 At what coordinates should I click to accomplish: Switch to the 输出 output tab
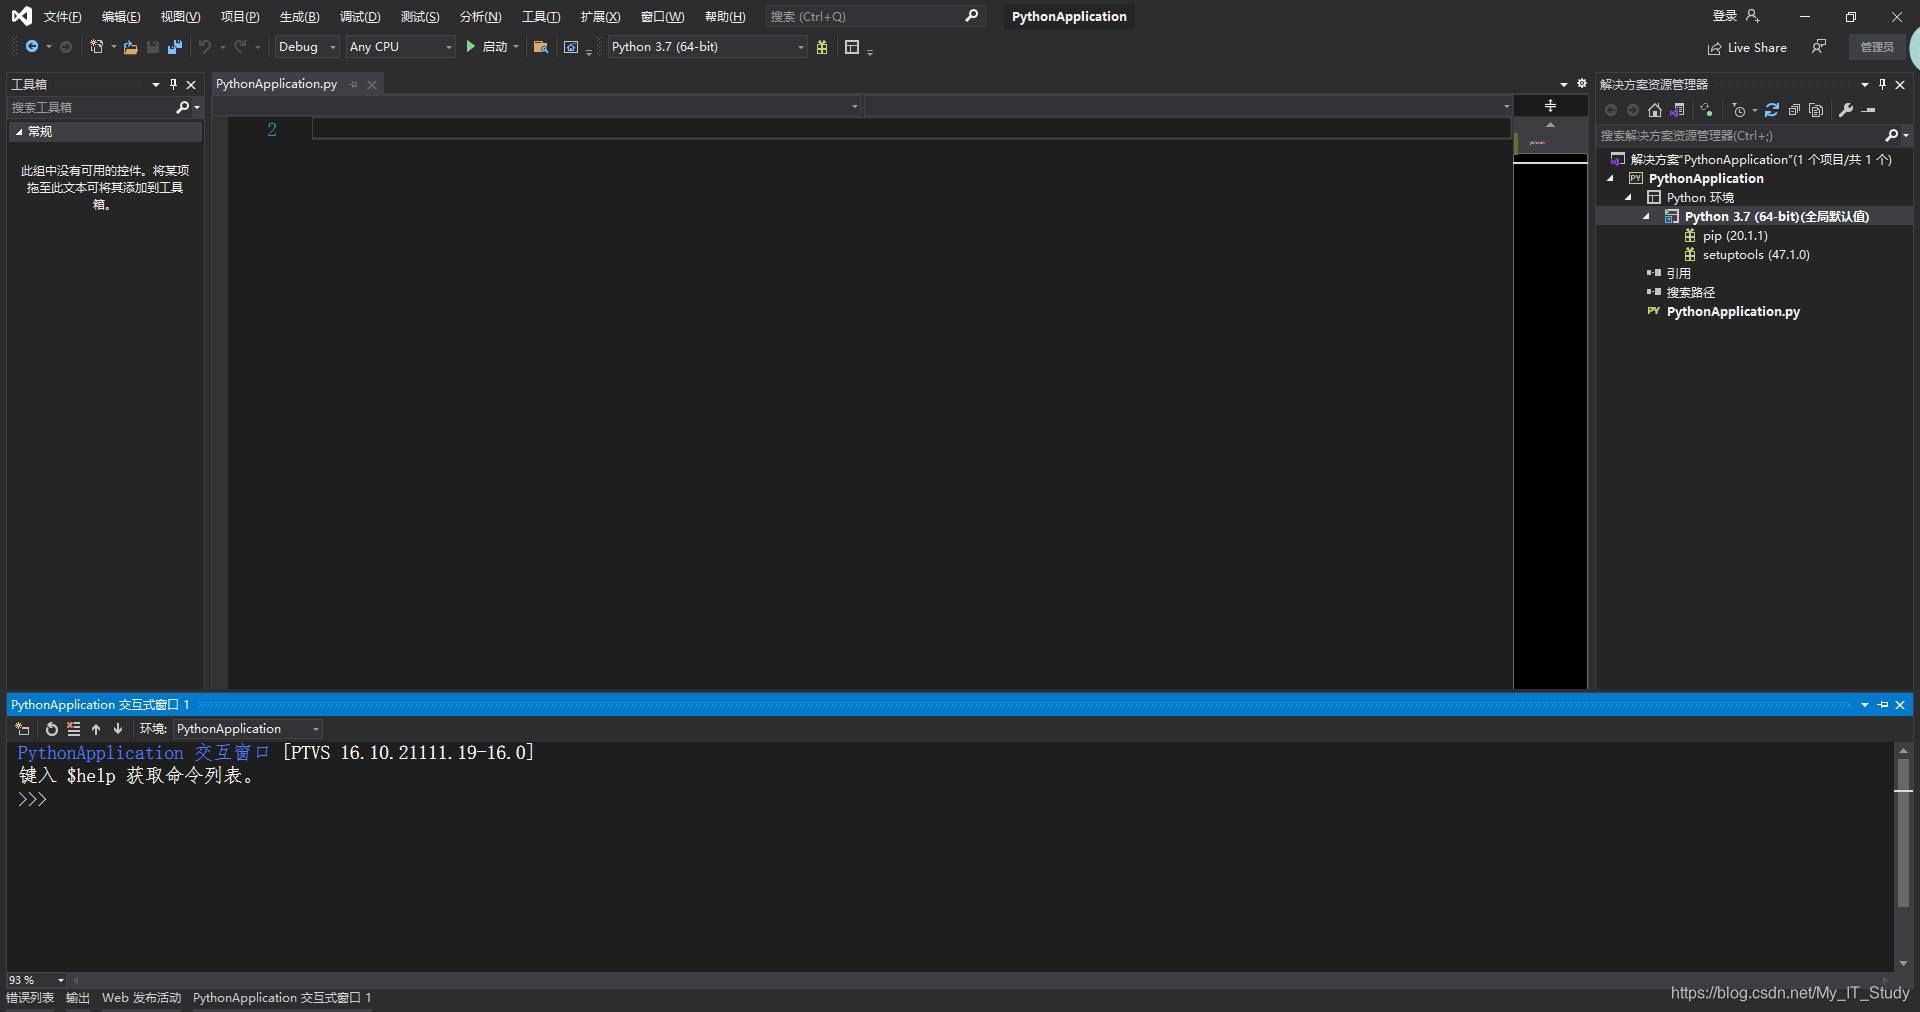77,997
